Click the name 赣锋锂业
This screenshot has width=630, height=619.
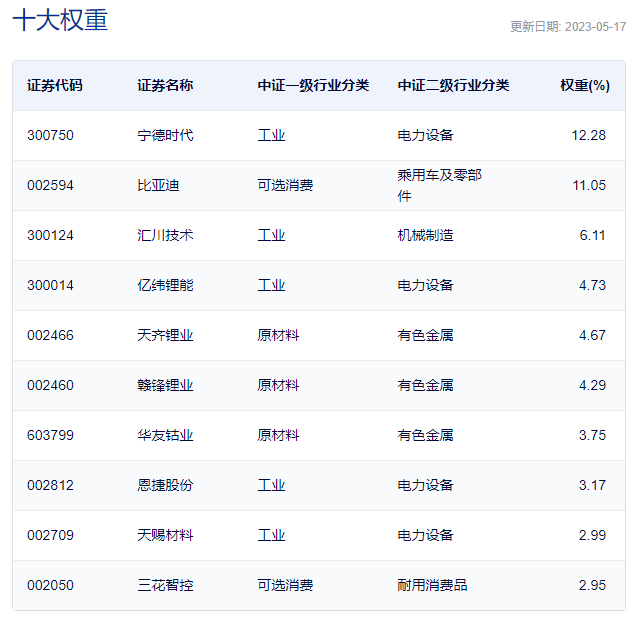click(165, 386)
